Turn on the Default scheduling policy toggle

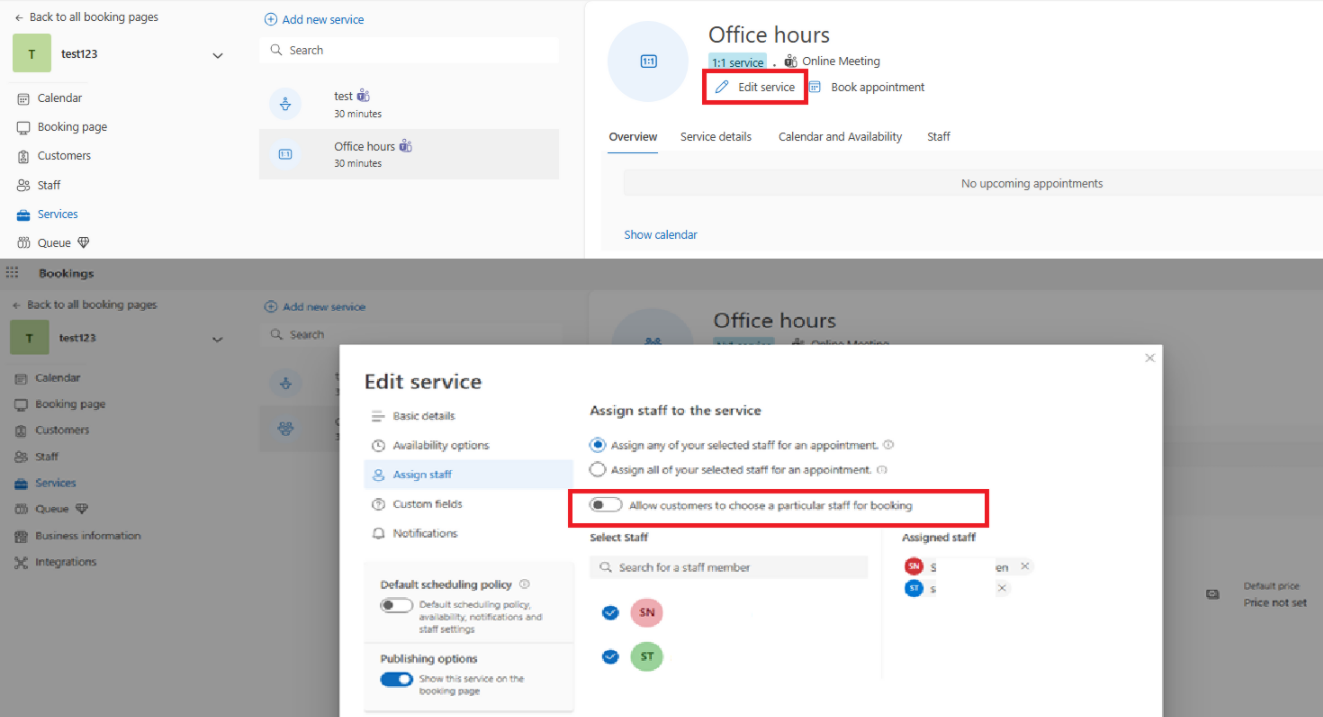click(397, 605)
